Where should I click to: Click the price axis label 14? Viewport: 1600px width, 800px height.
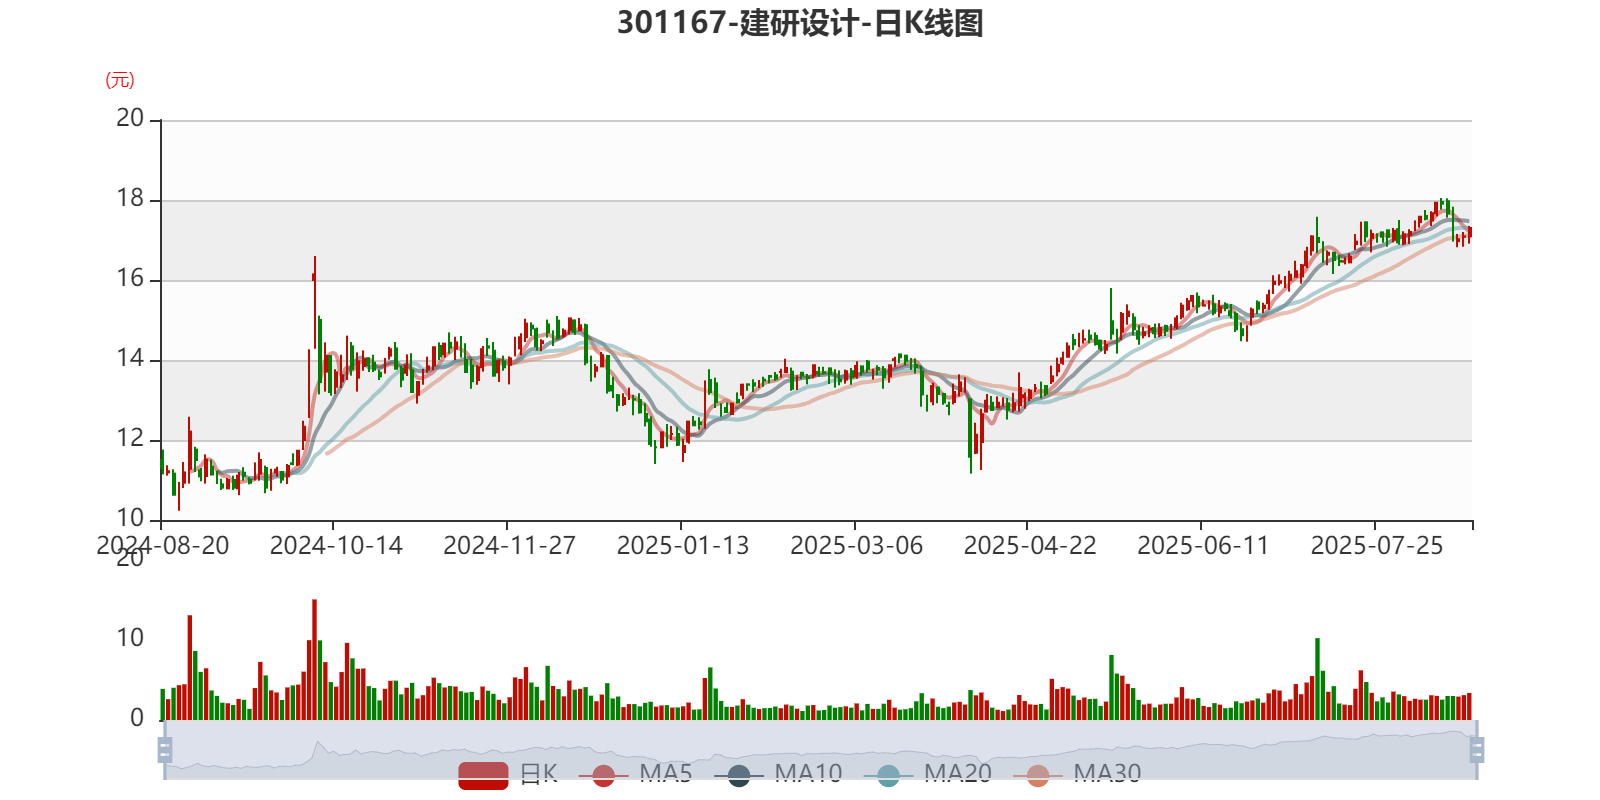point(130,358)
